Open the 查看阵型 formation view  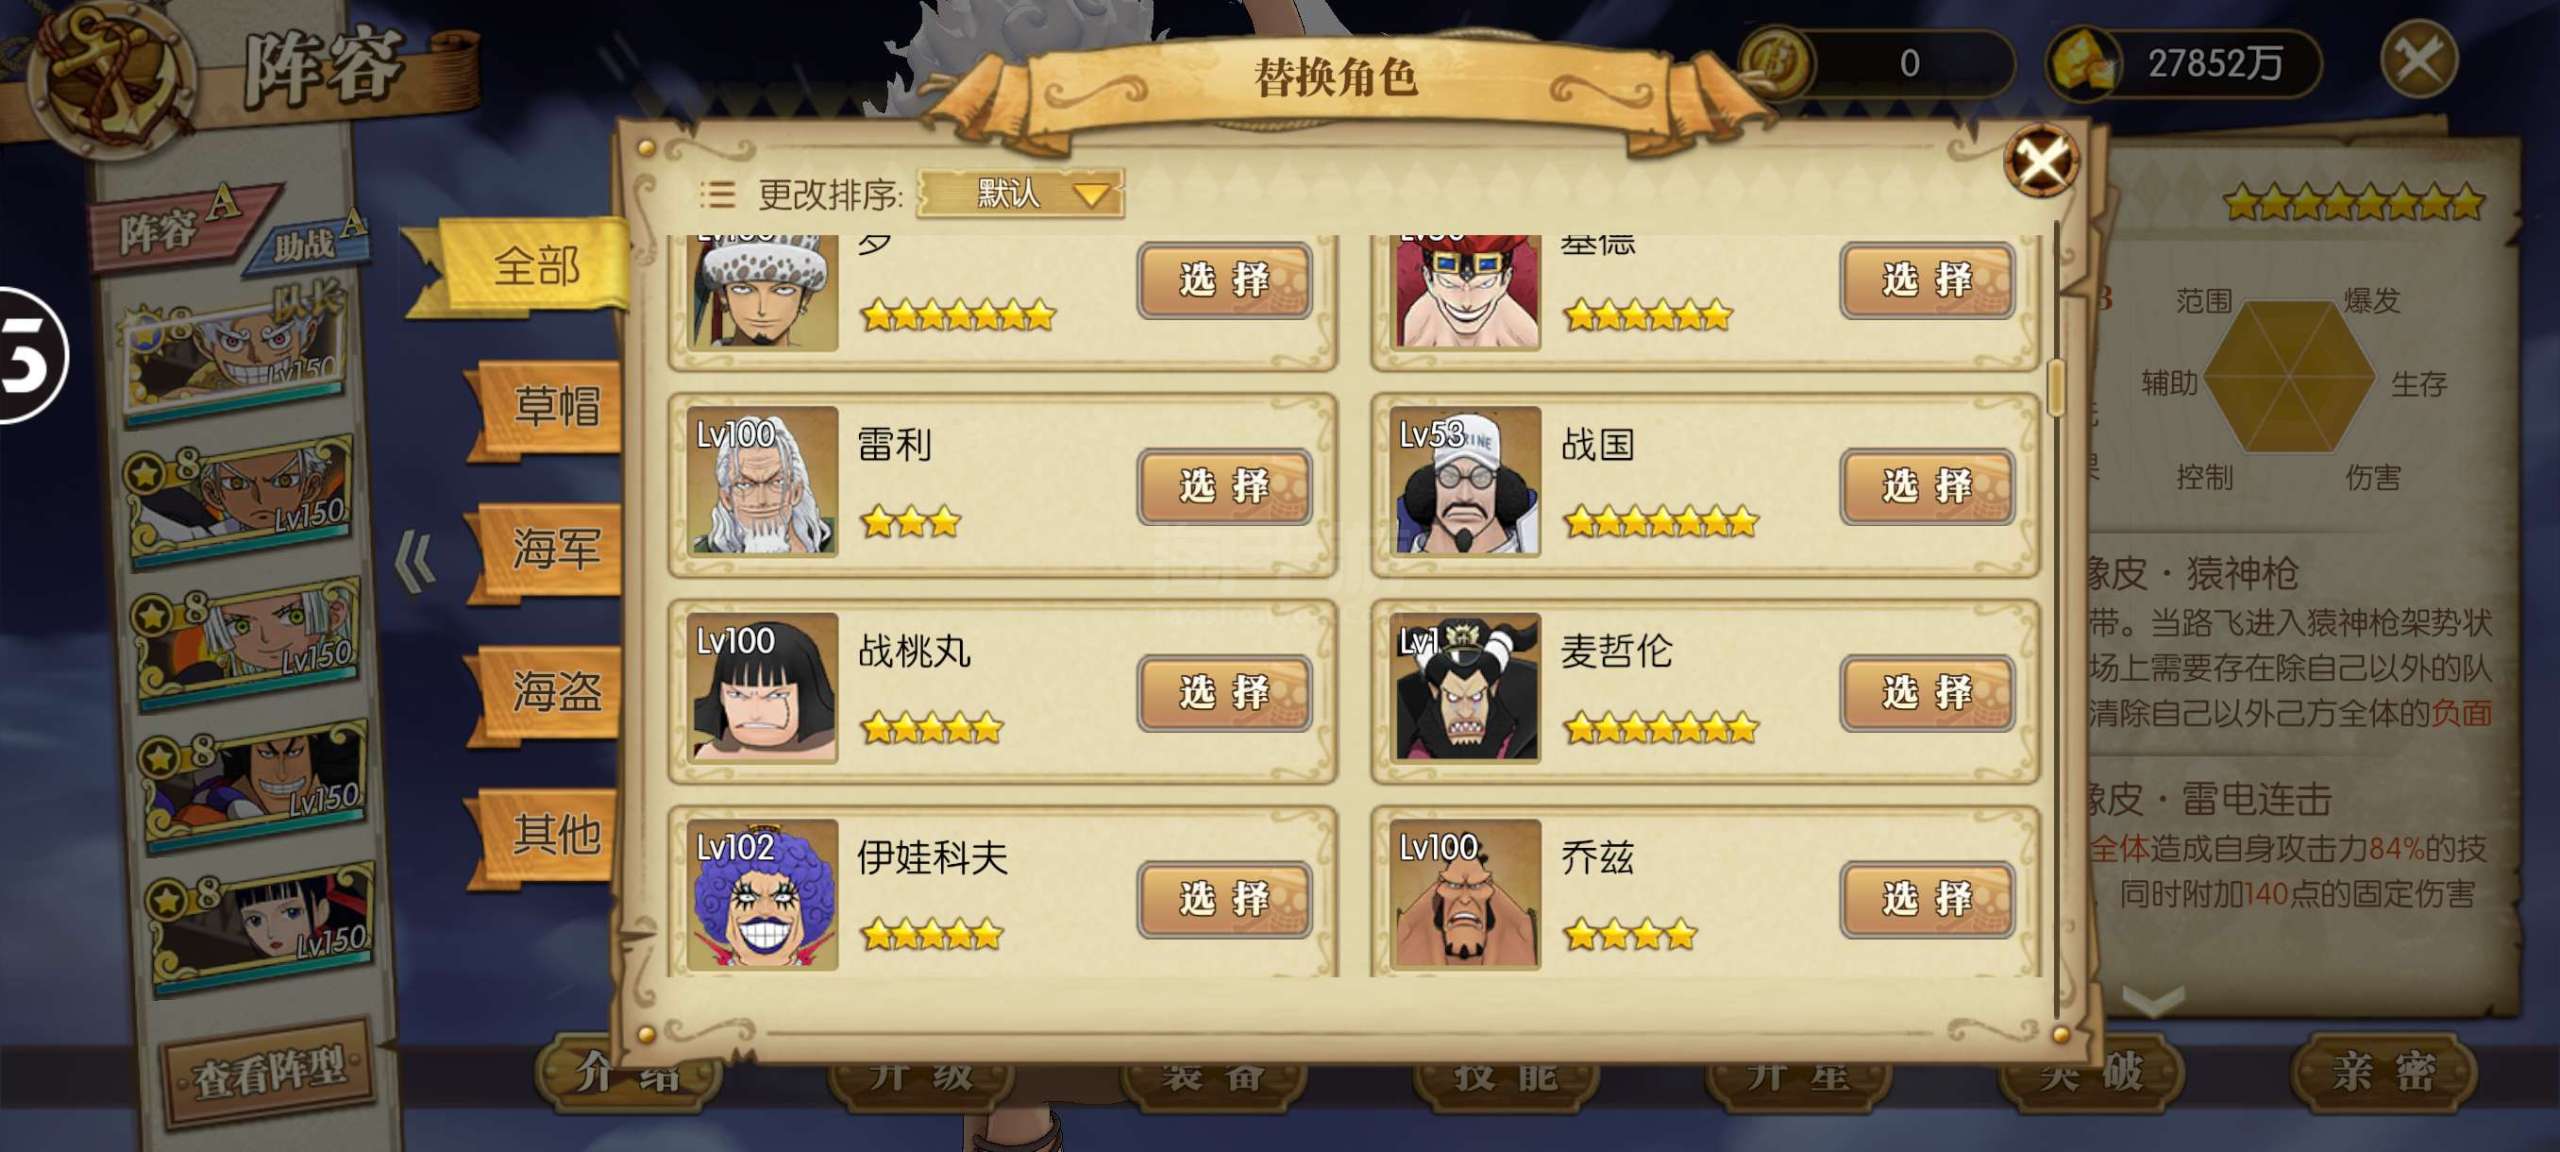click(270, 1075)
